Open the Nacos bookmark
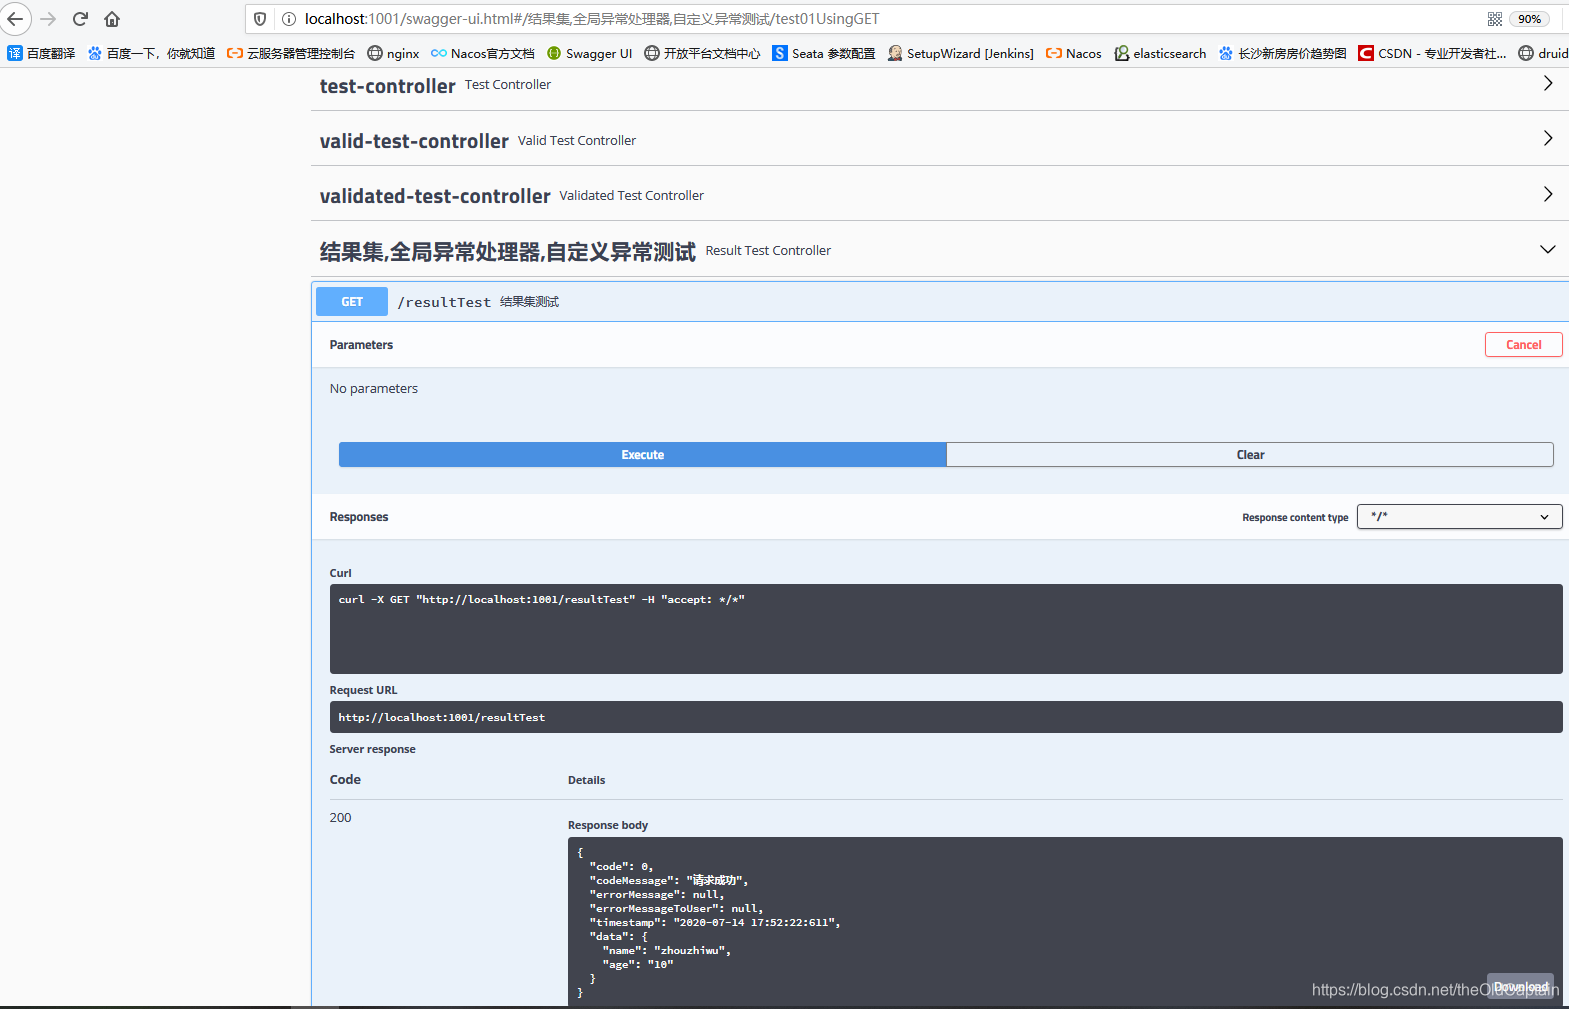The image size is (1569, 1009). click(x=1074, y=53)
